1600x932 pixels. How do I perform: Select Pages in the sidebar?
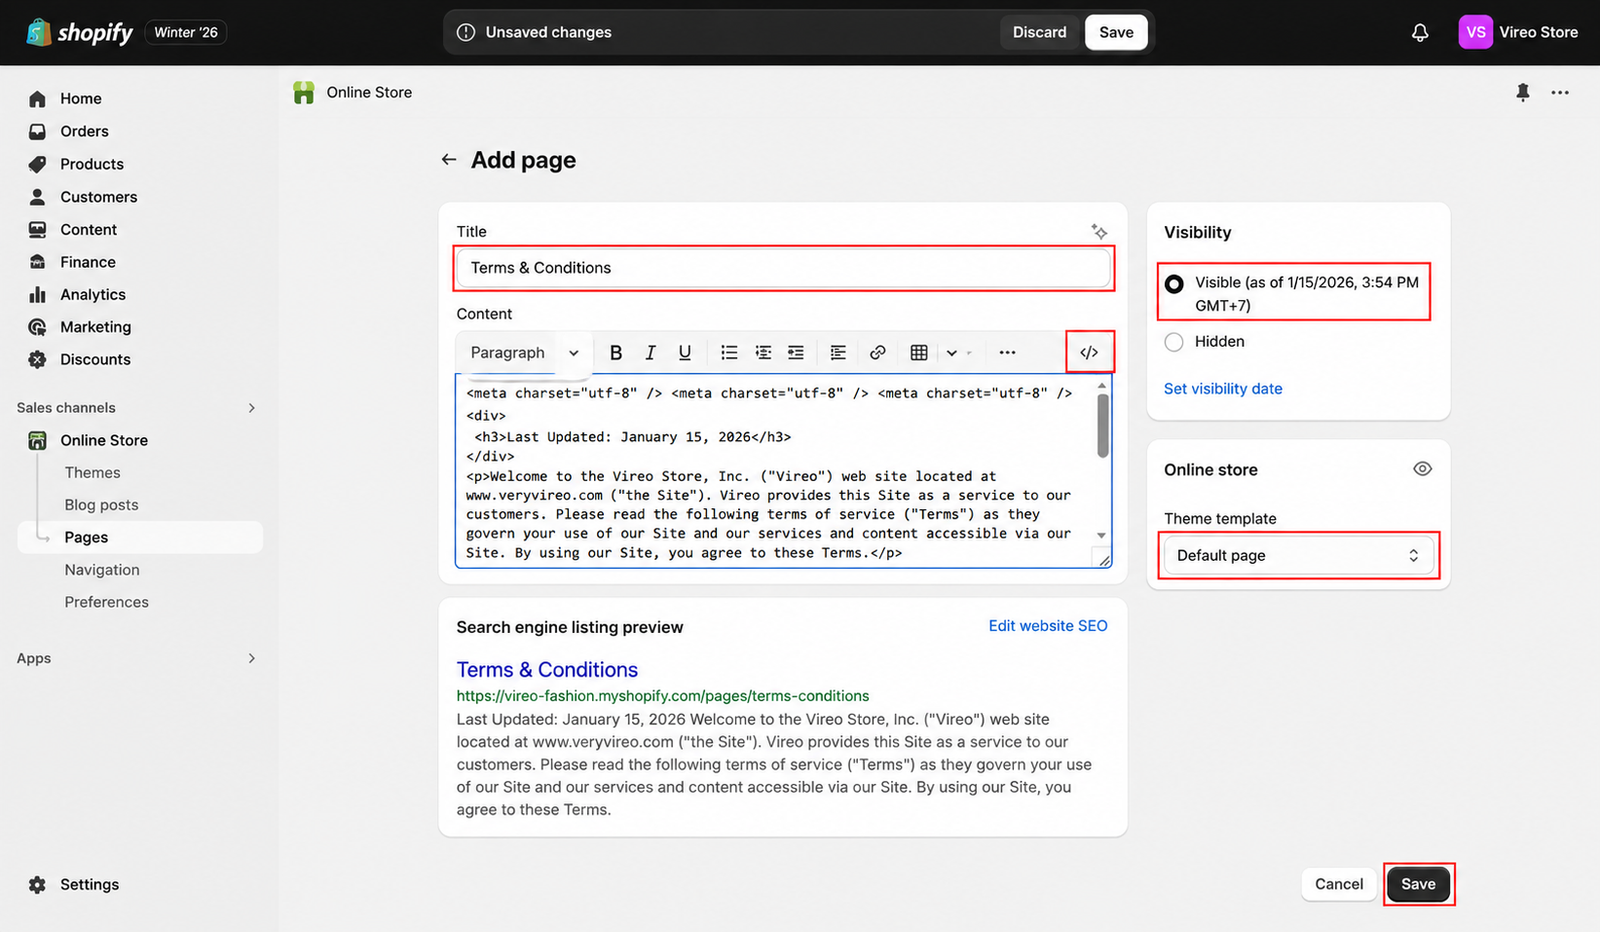pos(140,537)
